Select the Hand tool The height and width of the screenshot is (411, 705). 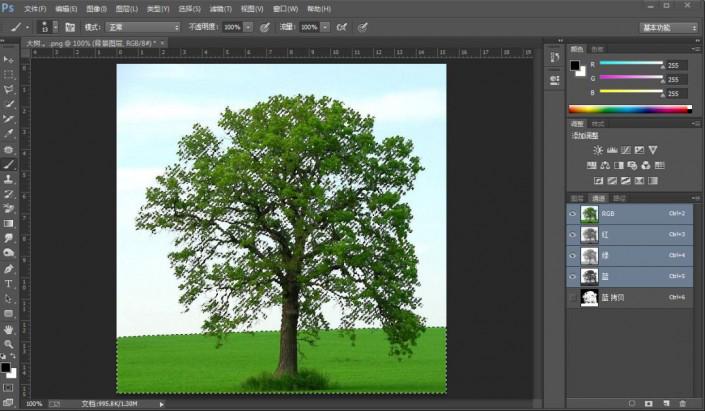point(9,328)
